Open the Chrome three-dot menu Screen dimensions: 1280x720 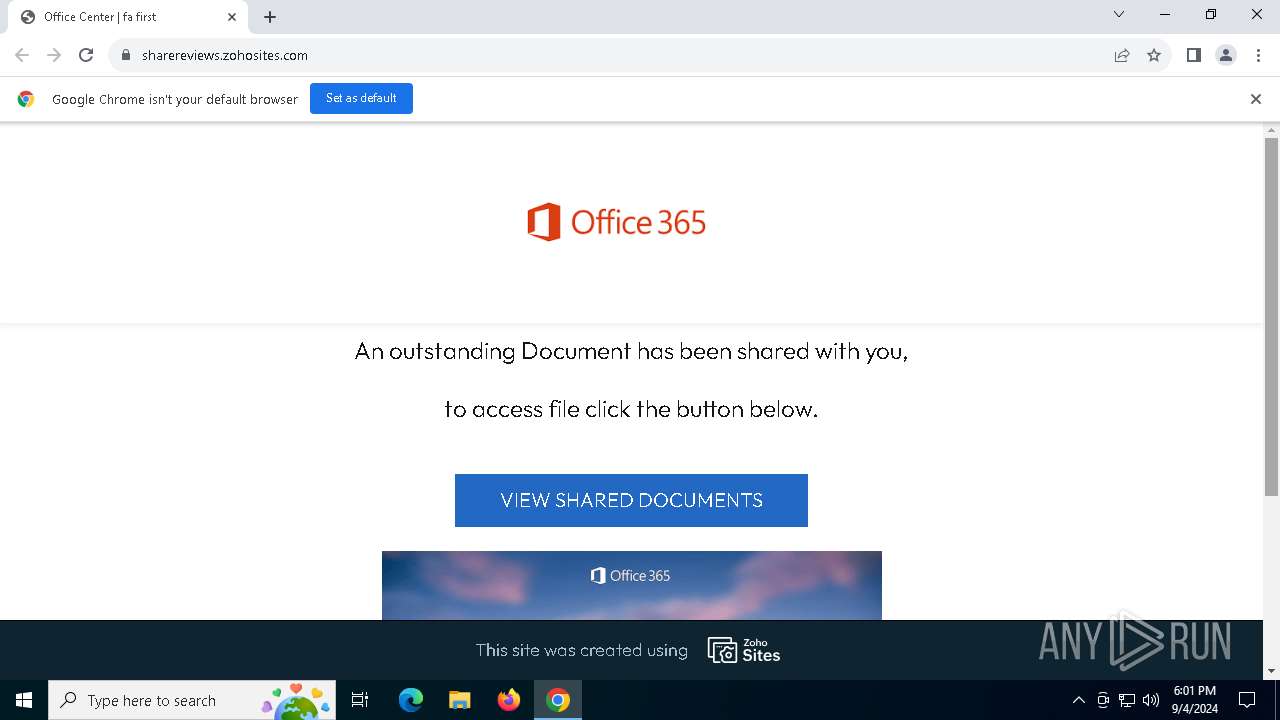point(1257,55)
